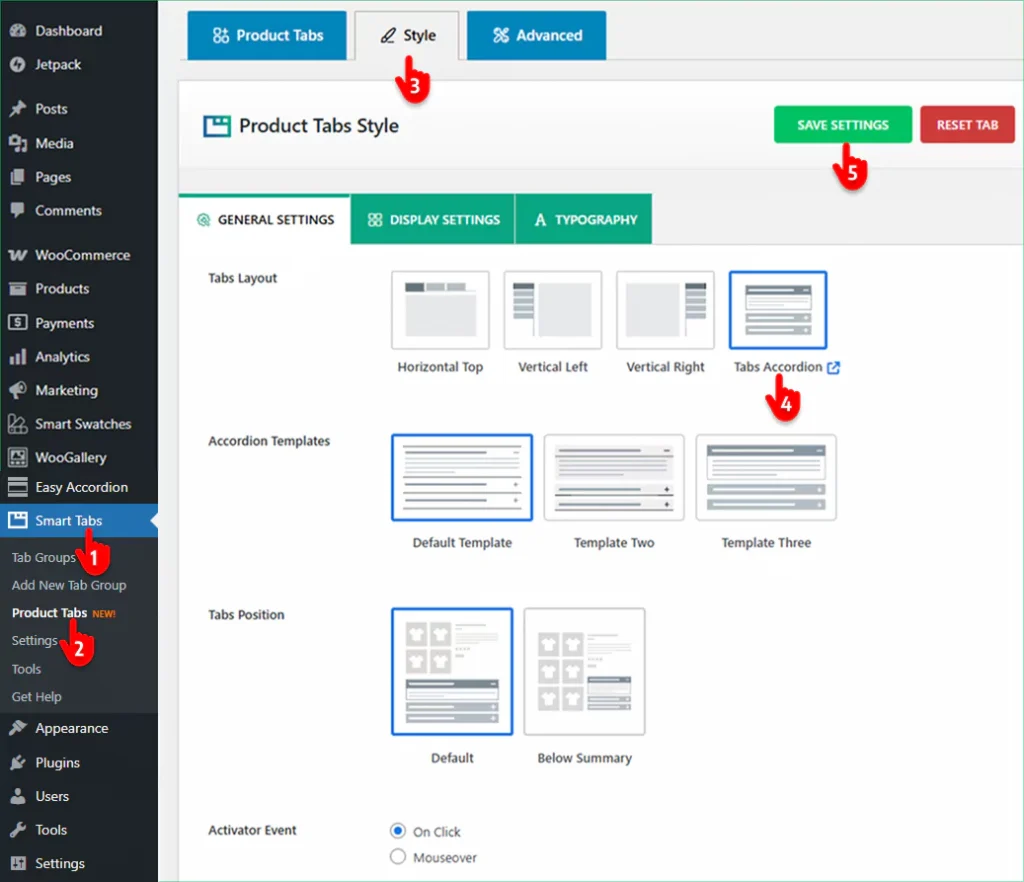Open the Plugins menu item
1024x882 pixels.
pos(78,763)
